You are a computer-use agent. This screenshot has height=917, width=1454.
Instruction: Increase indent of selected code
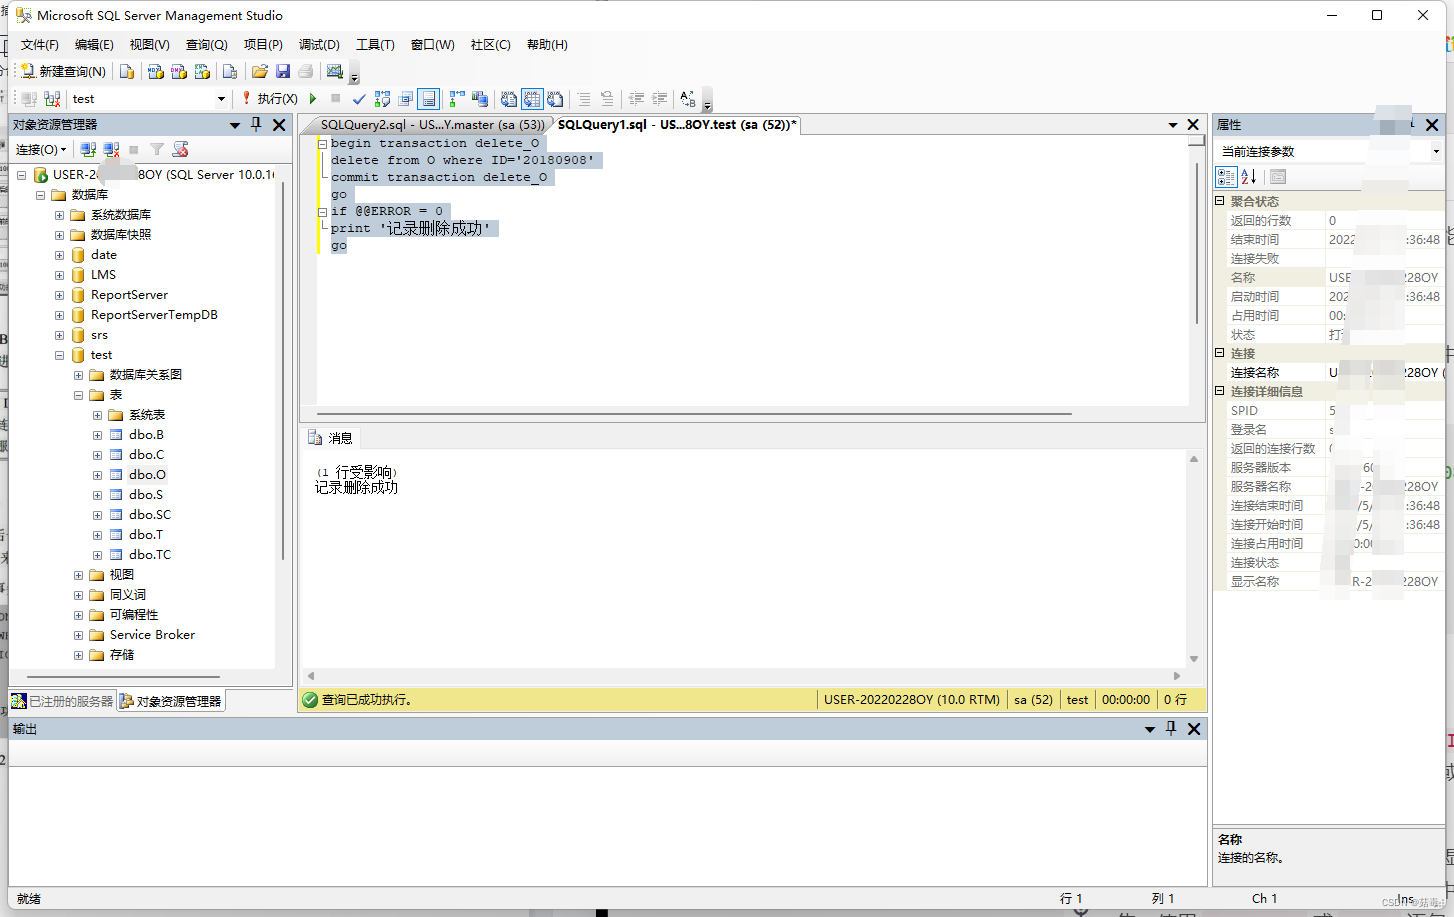point(659,99)
